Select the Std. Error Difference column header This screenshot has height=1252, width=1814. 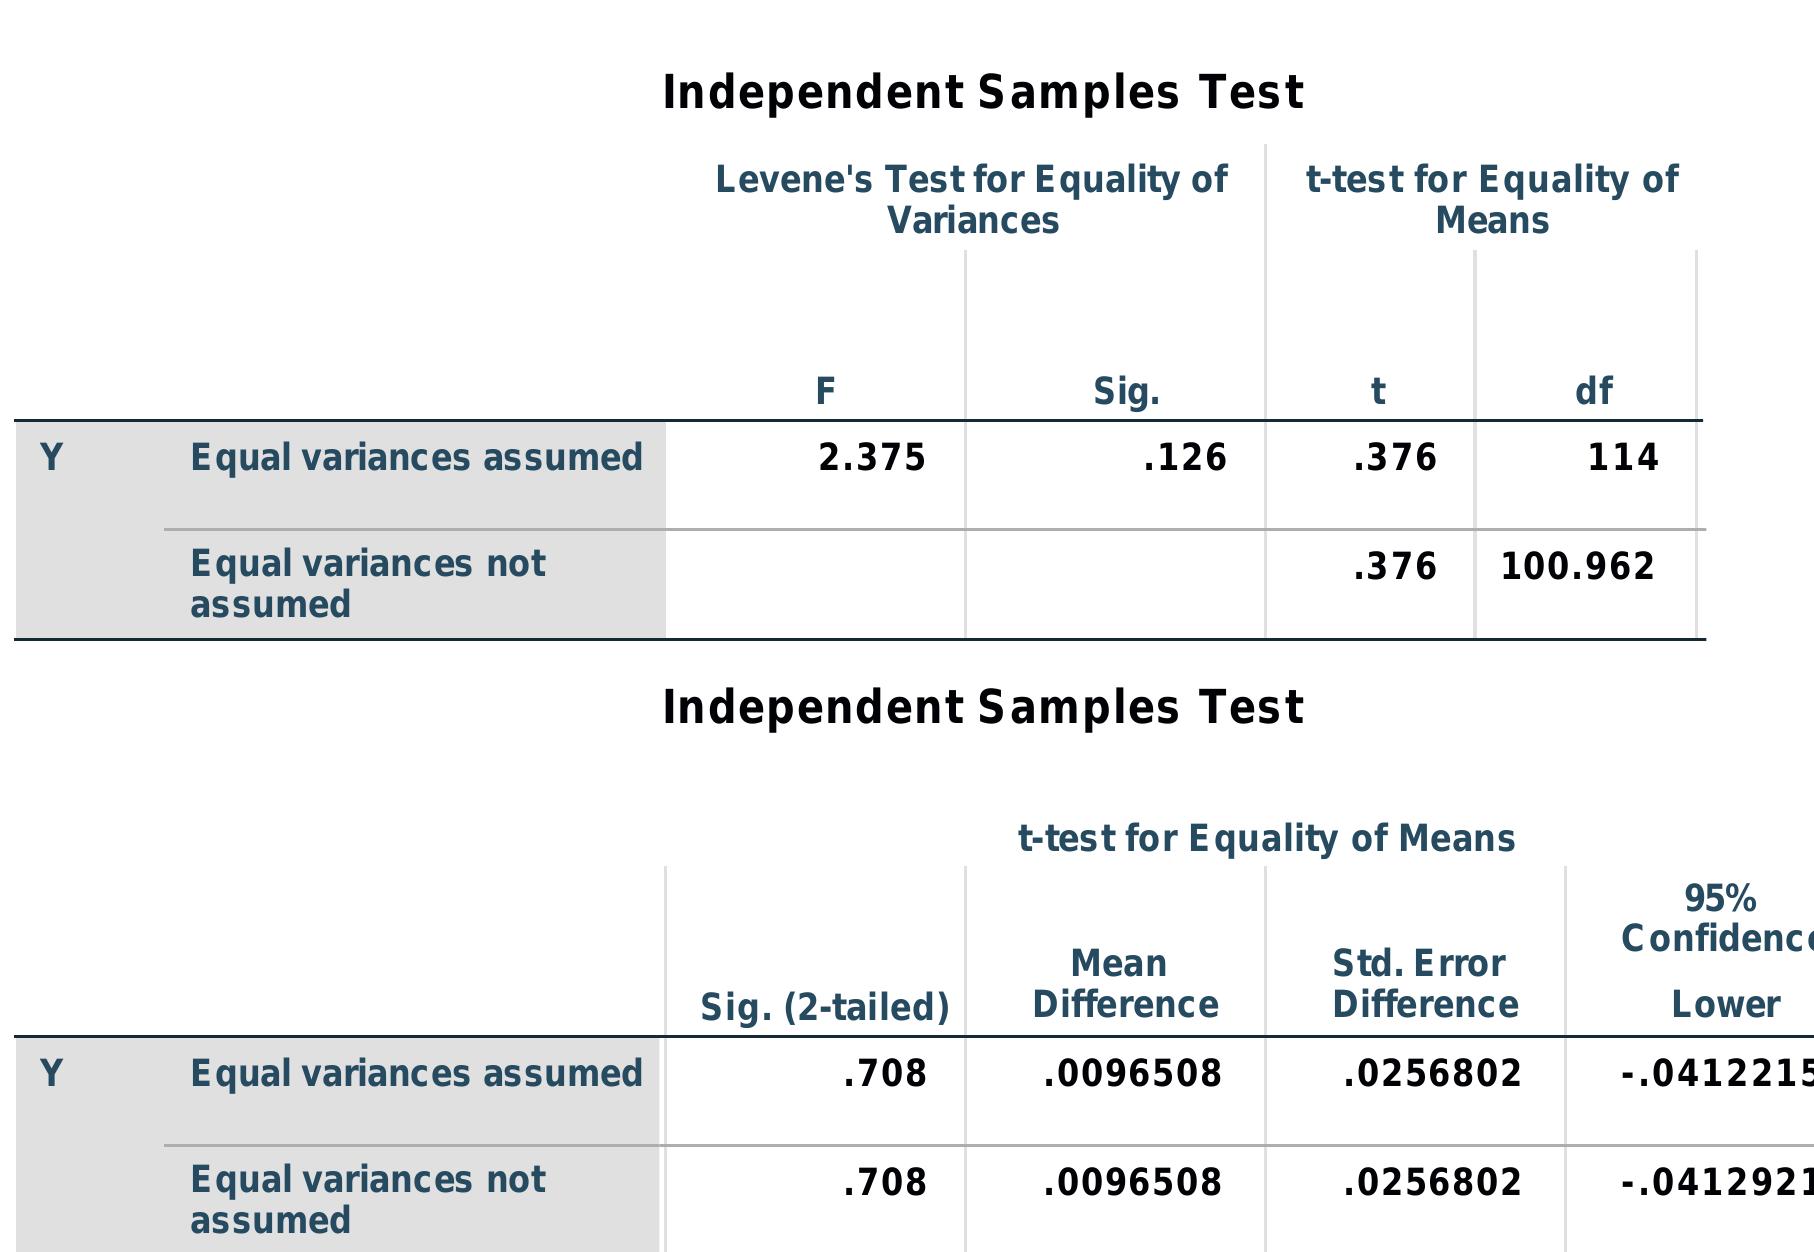[1425, 984]
